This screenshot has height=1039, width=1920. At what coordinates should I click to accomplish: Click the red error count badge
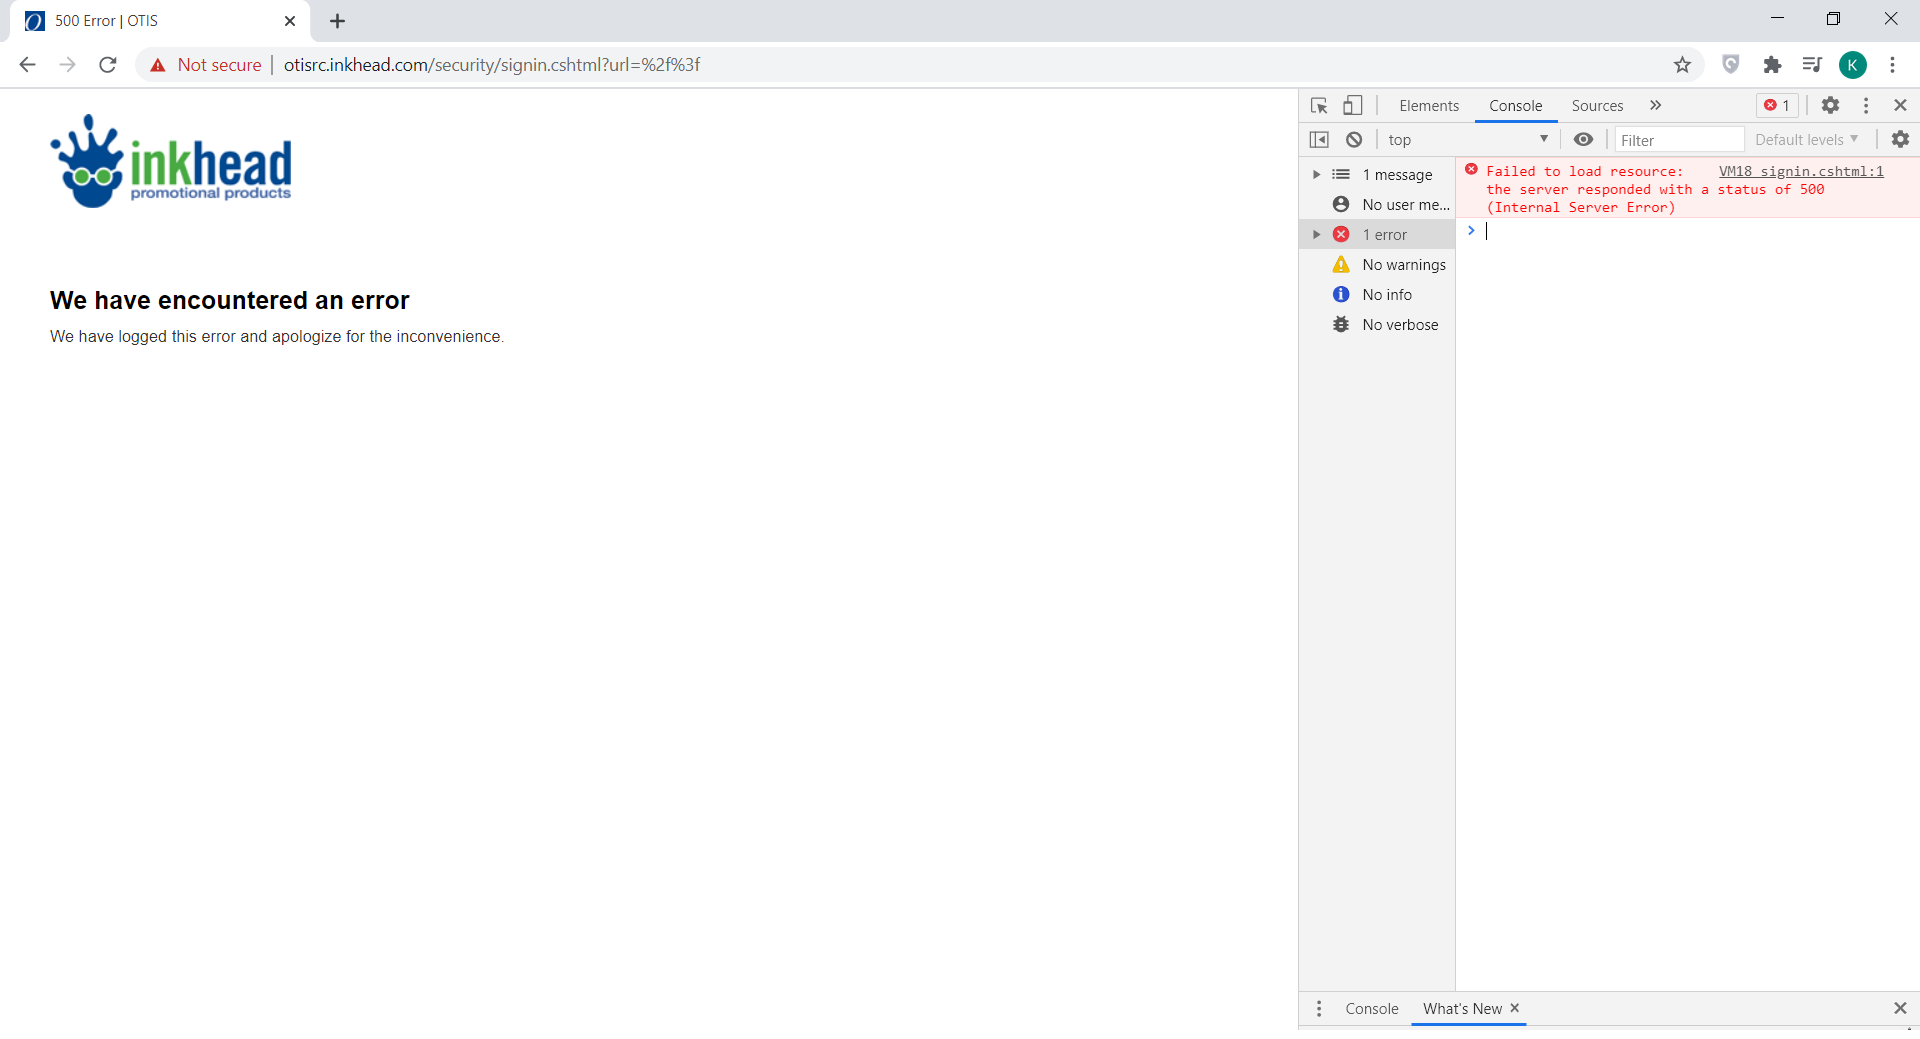click(x=1777, y=106)
